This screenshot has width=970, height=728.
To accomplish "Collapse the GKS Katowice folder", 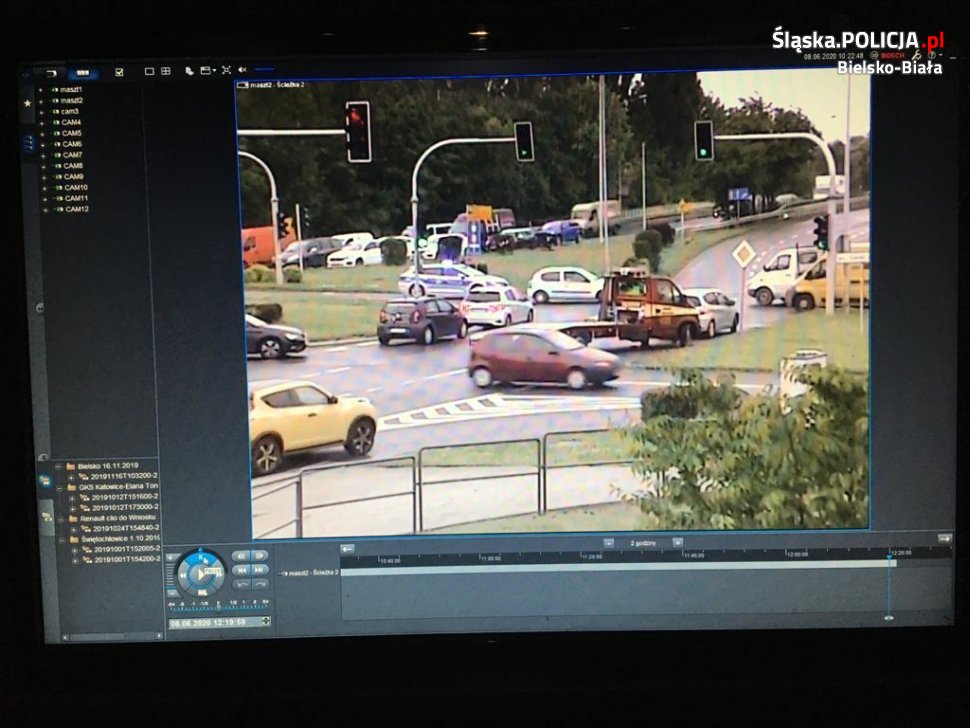I will (x=60, y=487).
